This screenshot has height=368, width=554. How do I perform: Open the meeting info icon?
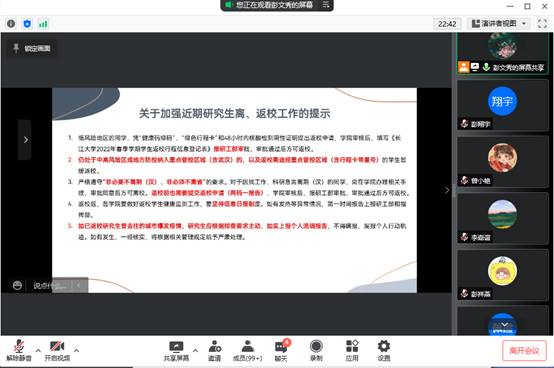[x=11, y=24]
